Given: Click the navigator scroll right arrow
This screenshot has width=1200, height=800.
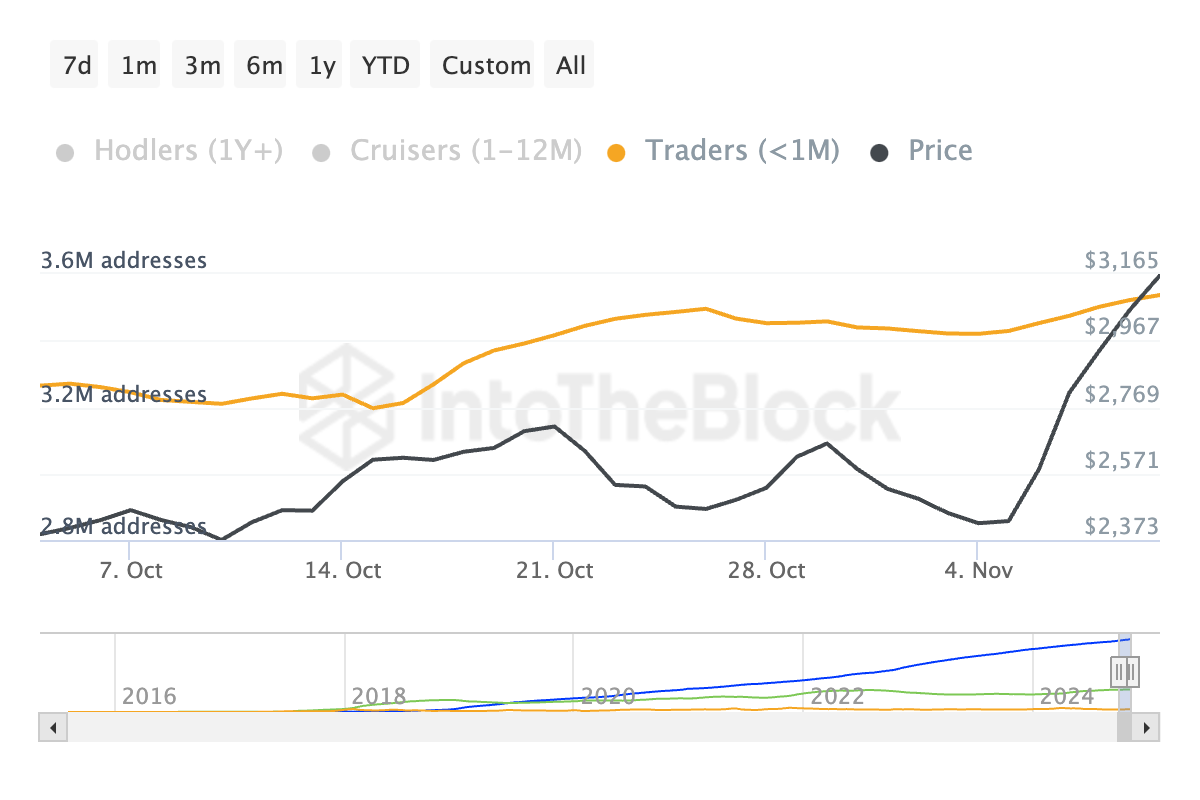Looking at the screenshot, I should [1146, 727].
